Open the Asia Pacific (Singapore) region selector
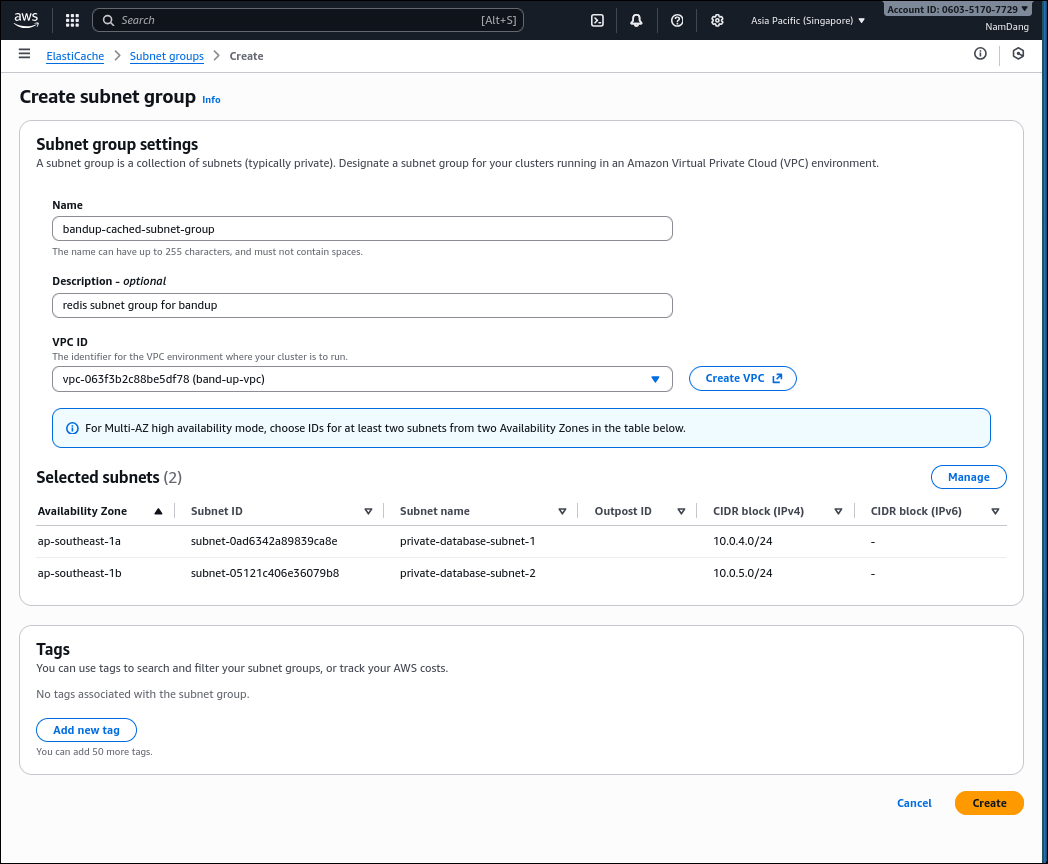This screenshot has height=864, width=1048. pos(808,20)
